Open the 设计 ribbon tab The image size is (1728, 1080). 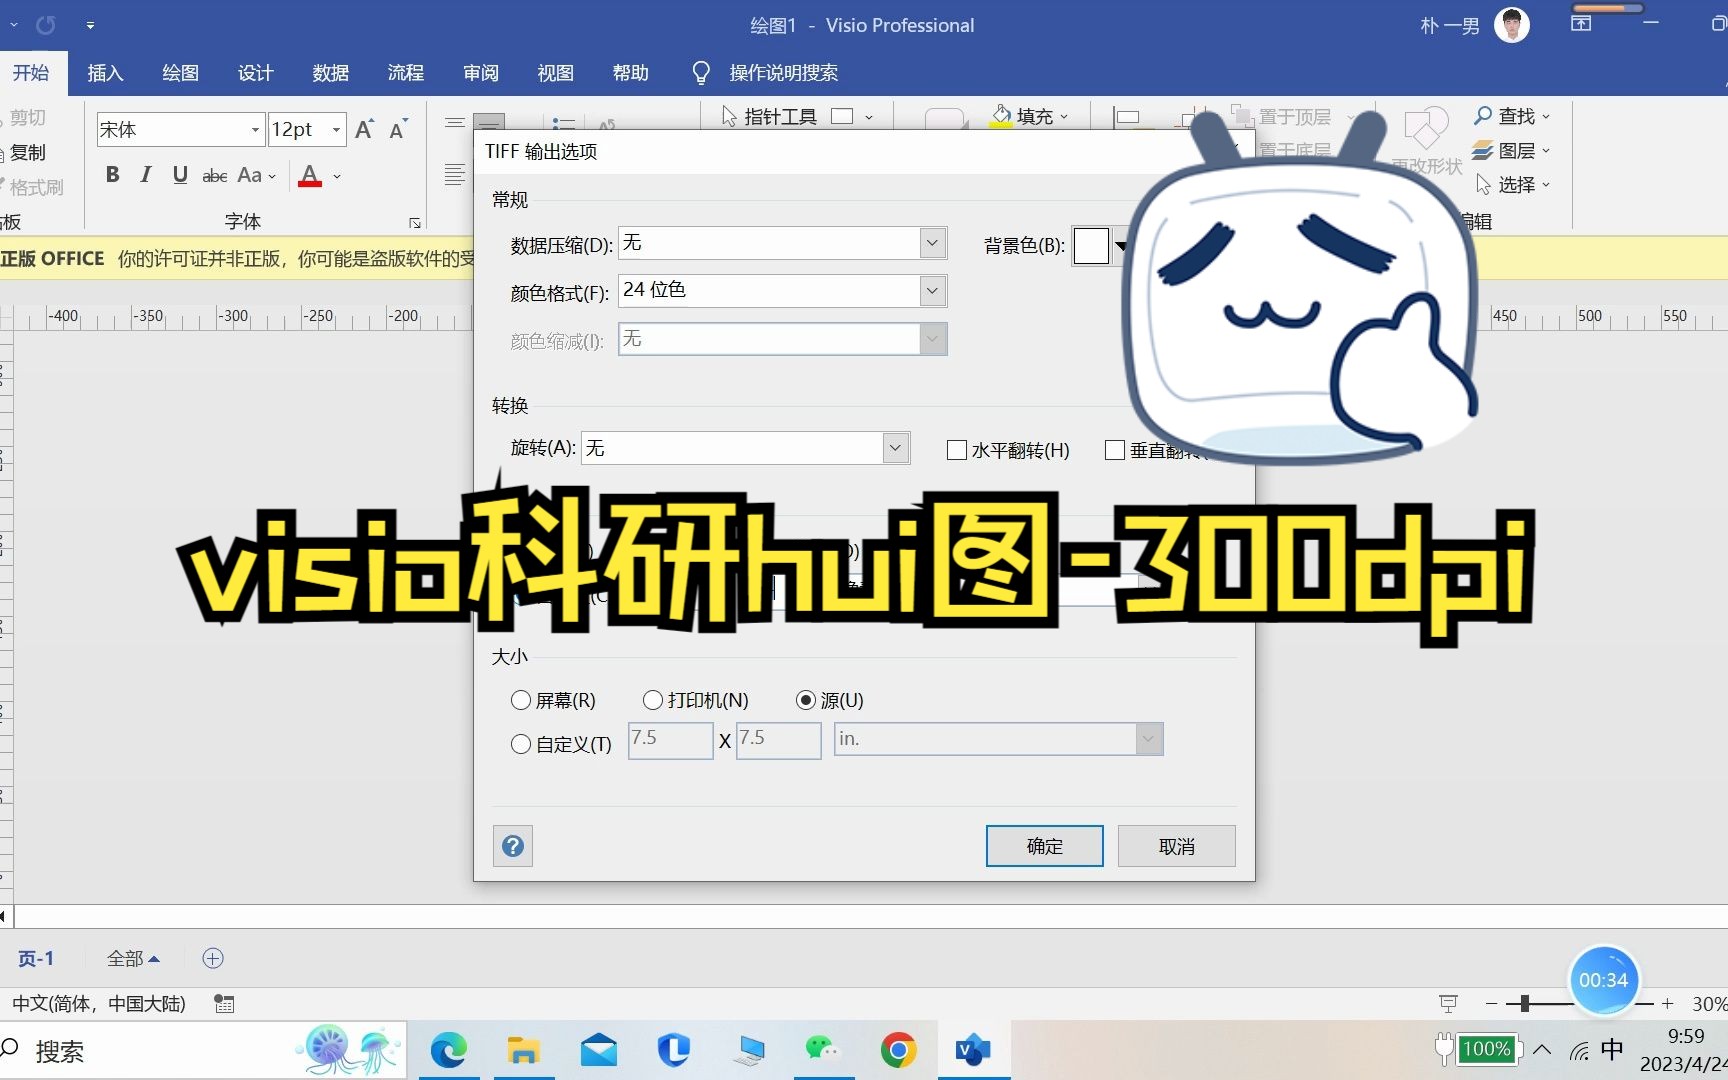(x=255, y=73)
